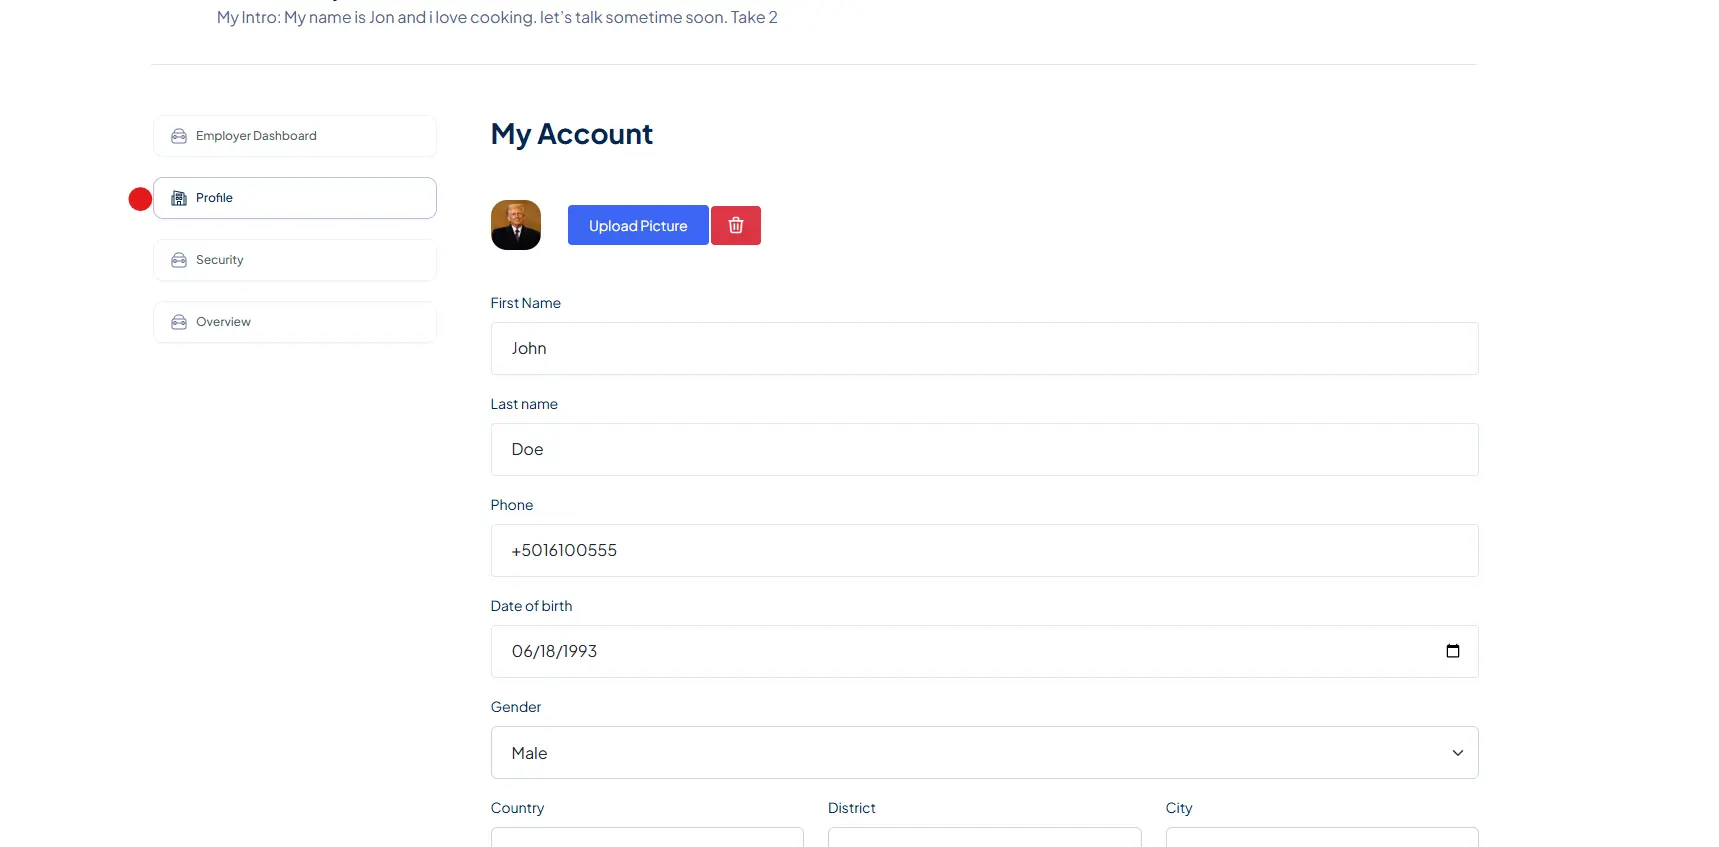Screen dimensions: 1719x847
Task: Delete profile picture with trash icon
Action: 736,225
